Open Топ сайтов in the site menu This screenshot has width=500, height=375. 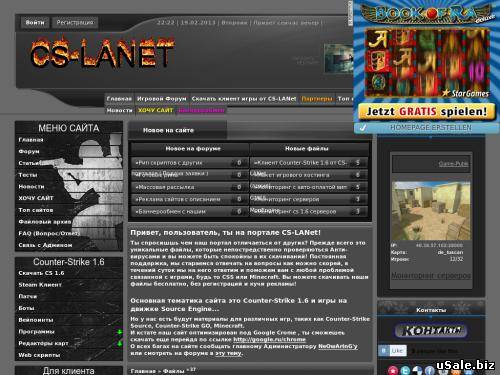(x=36, y=210)
